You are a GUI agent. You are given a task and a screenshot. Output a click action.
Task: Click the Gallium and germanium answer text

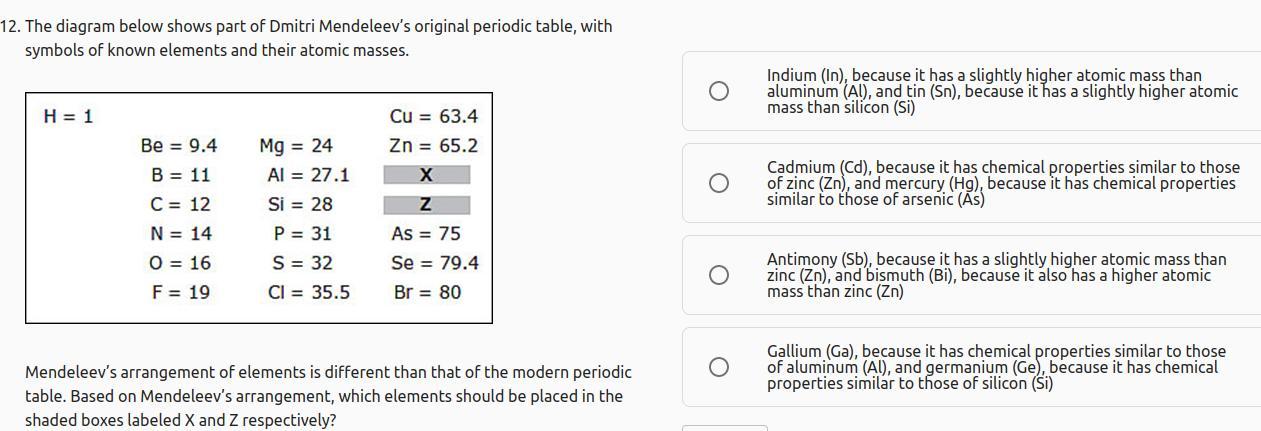995,367
